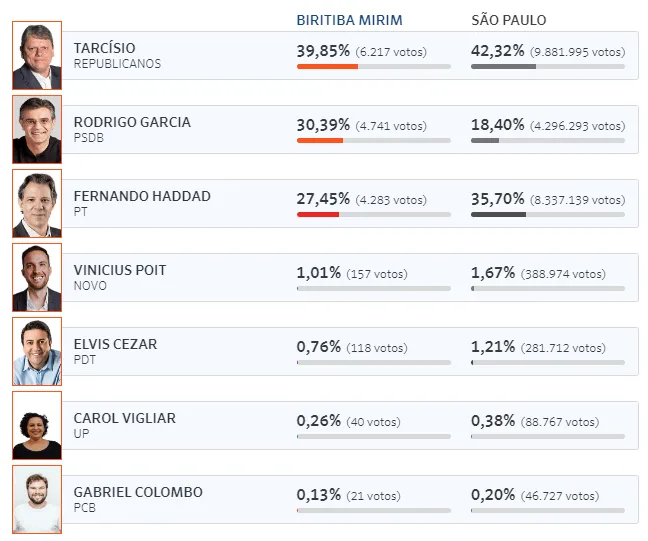Click Rodrigo Garcia's São Paulo vote bar

[485, 141]
